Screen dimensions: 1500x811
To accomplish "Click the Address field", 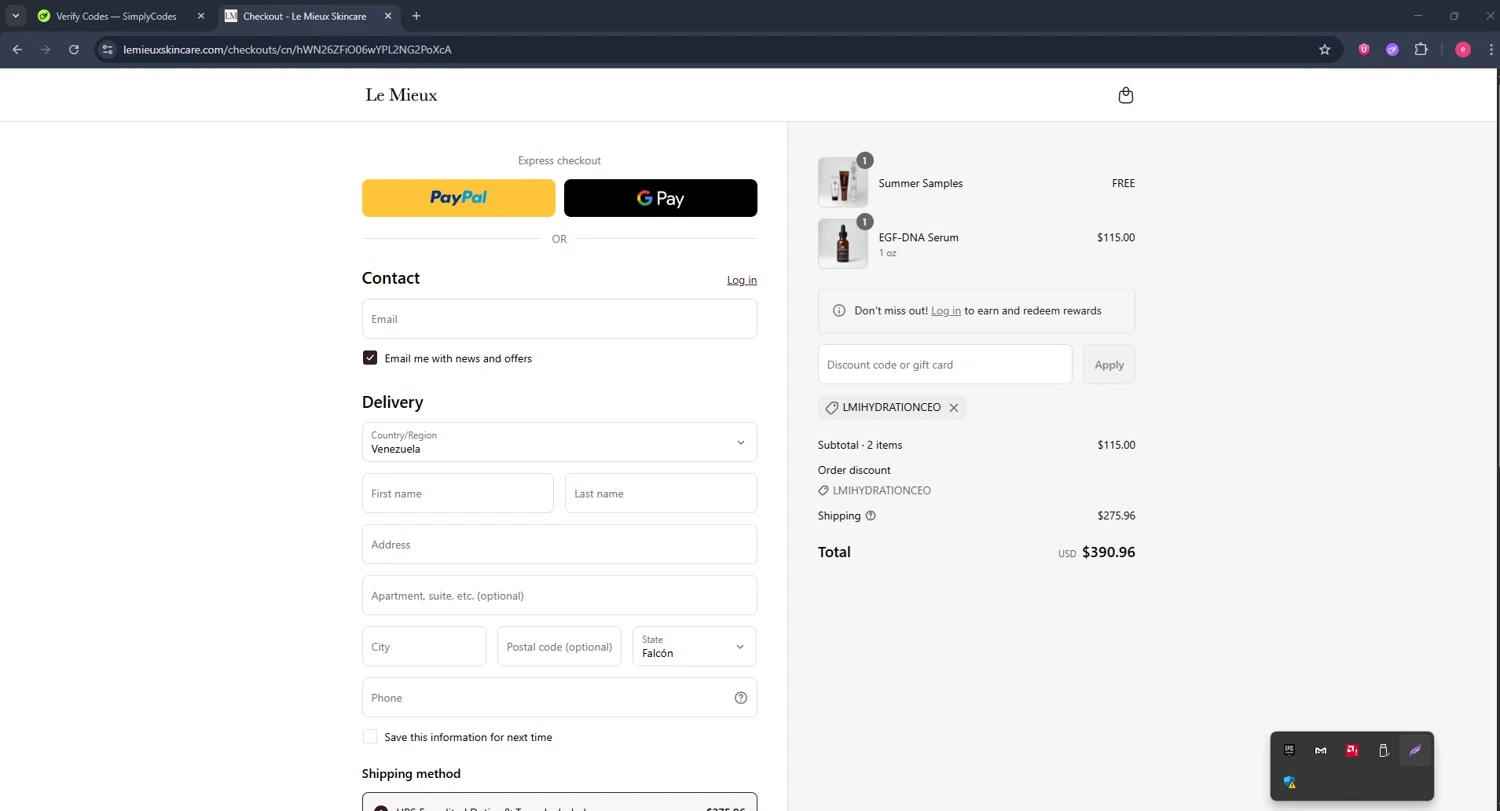I will pos(559,544).
